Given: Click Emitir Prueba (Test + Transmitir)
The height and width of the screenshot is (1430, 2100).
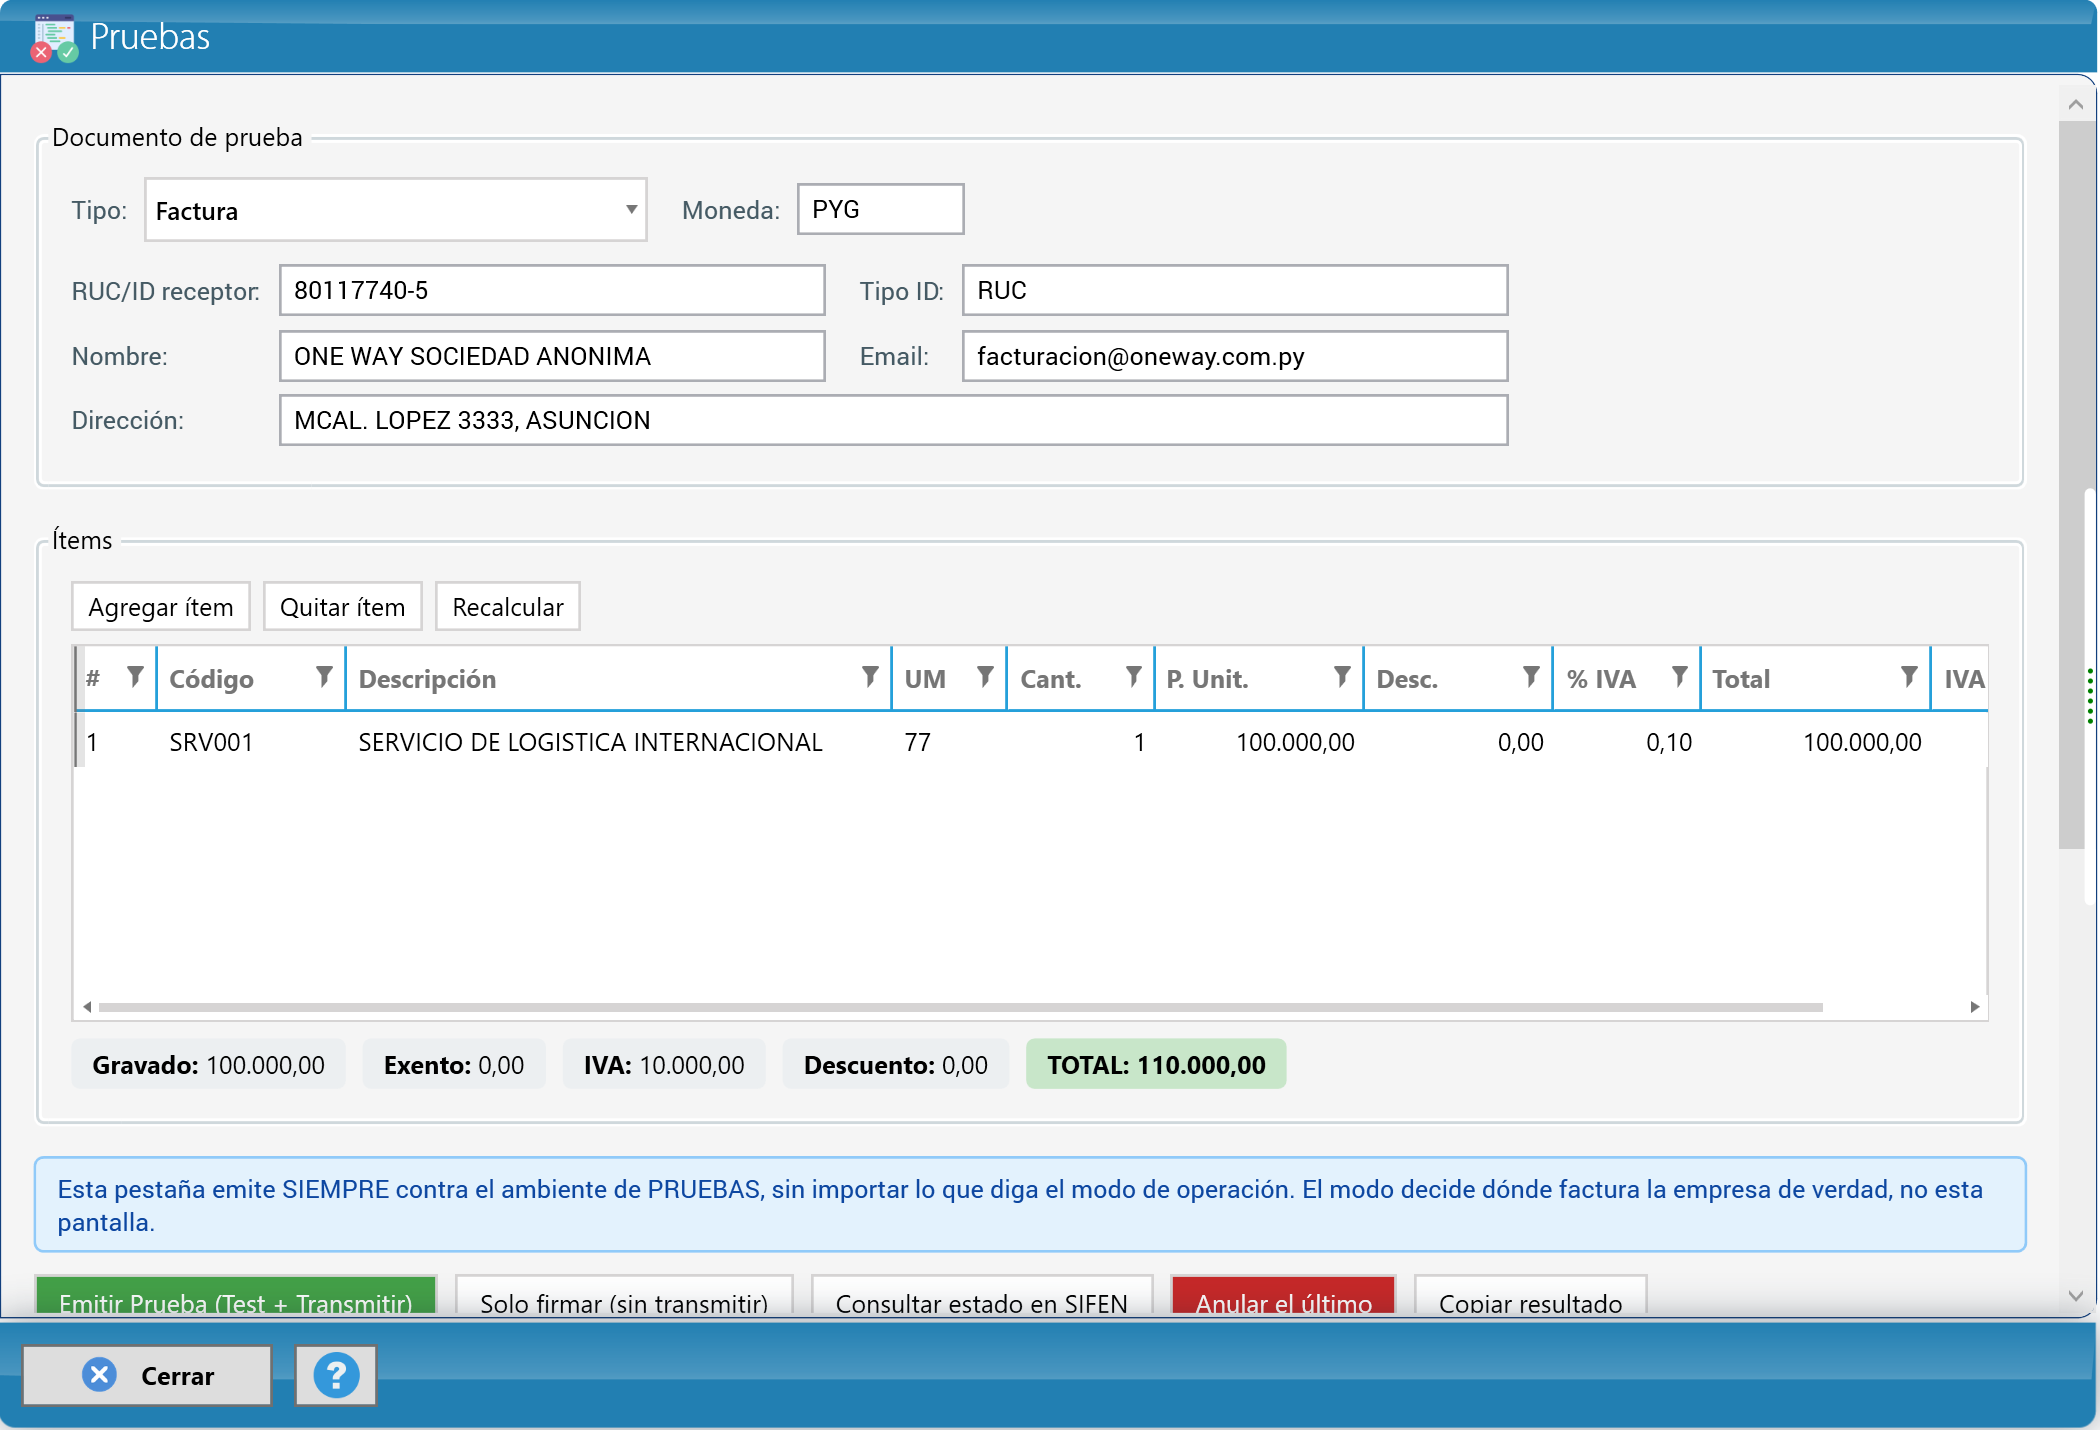Looking at the screenshot, I should (x=236, y=1297).
